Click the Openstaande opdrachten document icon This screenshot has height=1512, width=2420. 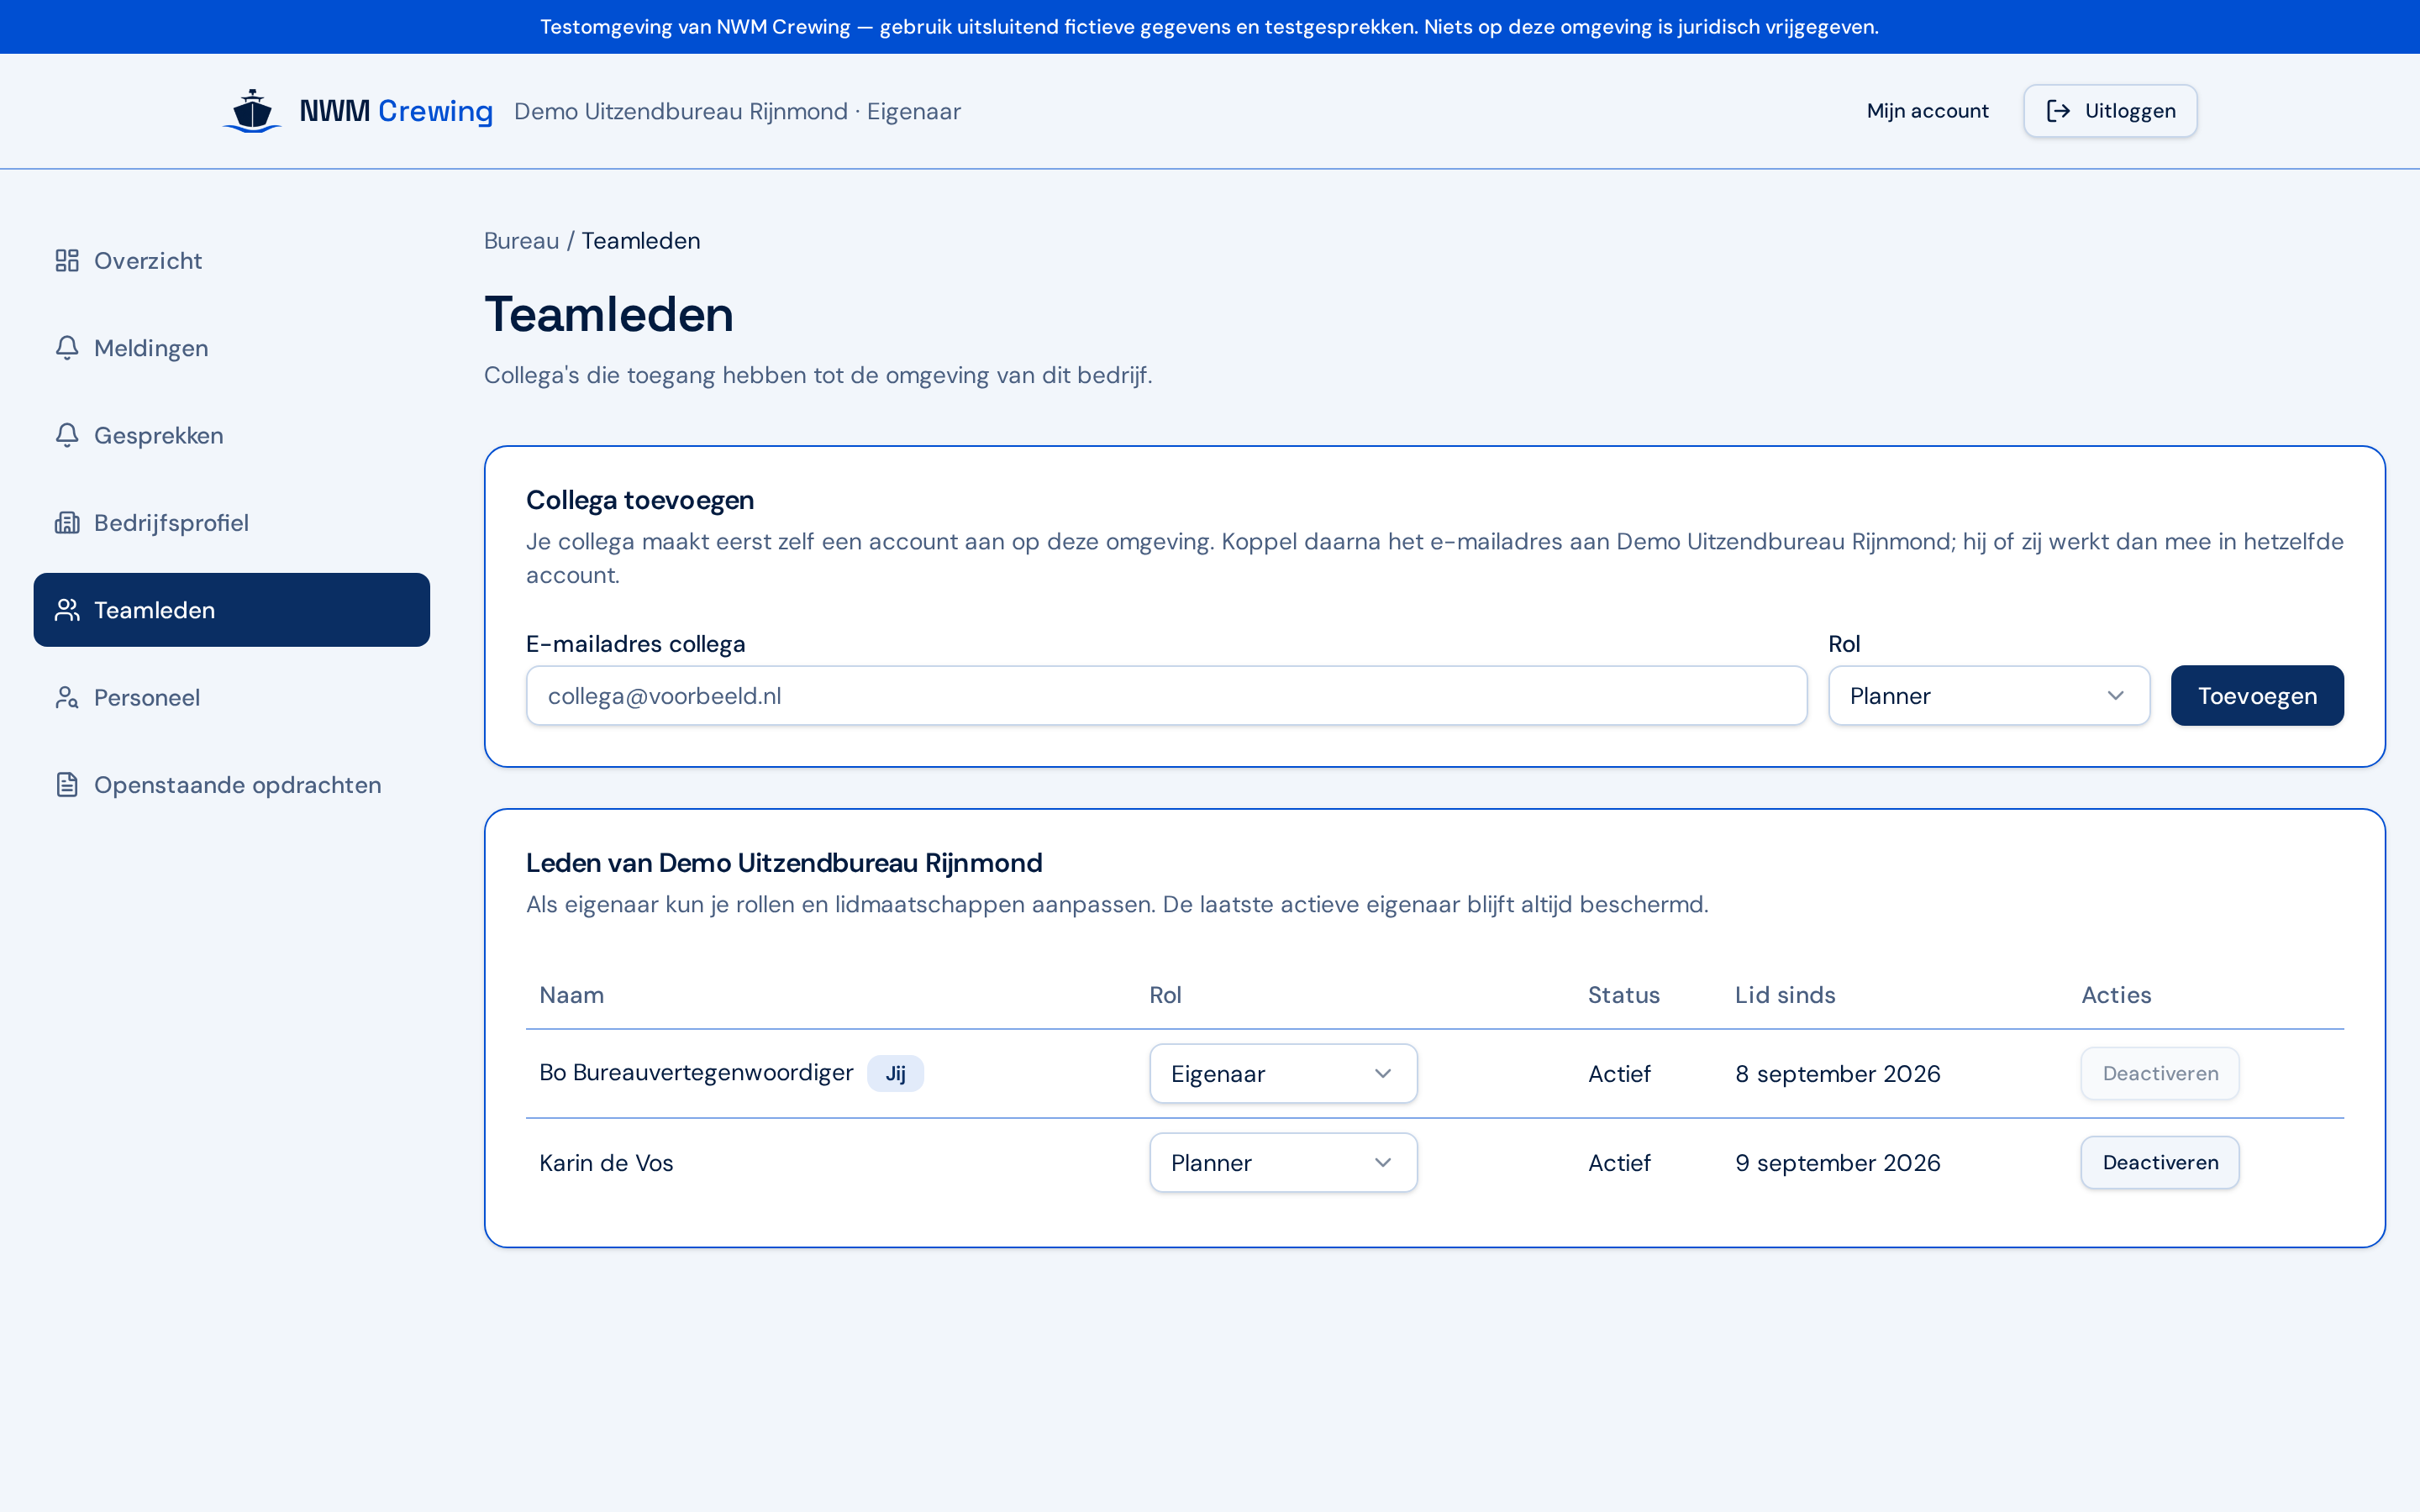tap(67, 785)
